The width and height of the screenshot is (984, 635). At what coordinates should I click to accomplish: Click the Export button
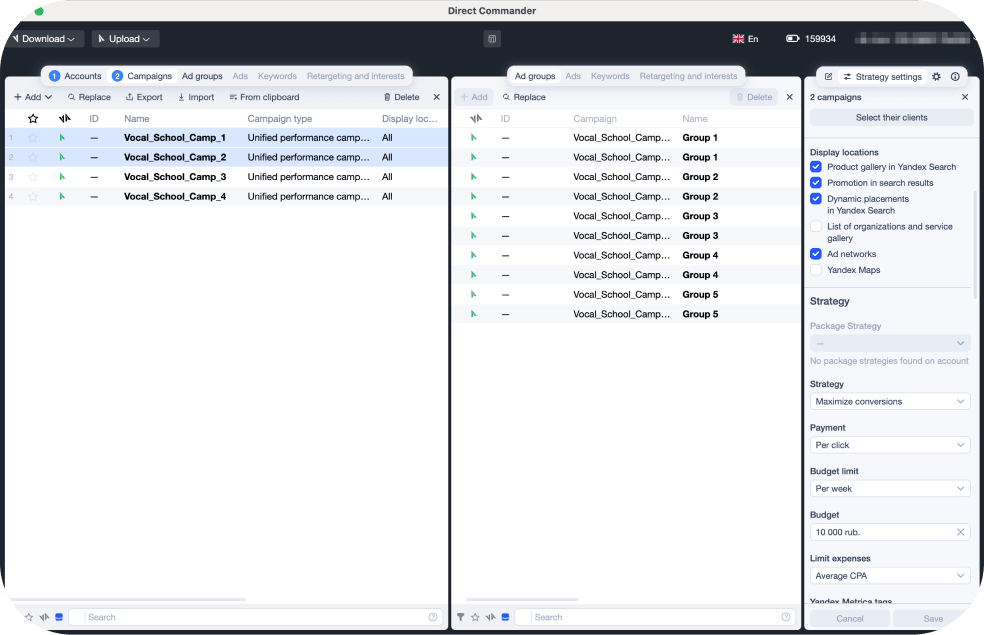pyautogui.click(x=144, y=97)
